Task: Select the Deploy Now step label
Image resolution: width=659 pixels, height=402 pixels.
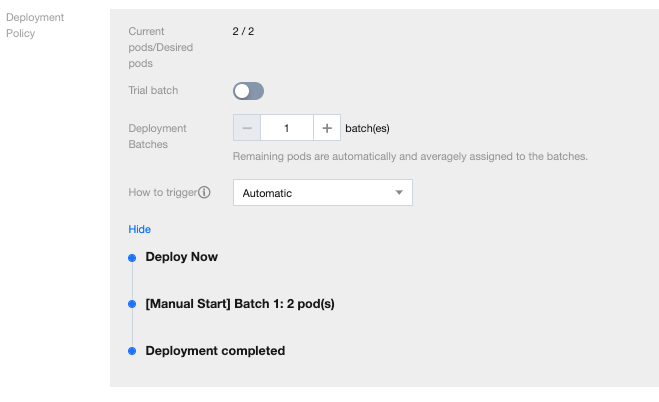Action: click(182, 257)
